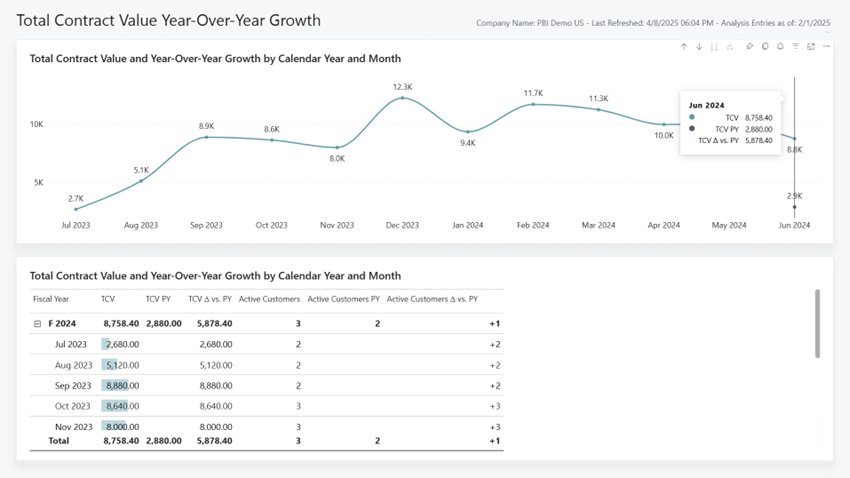
Task: Click the report title Total Contract Value Year-Over-Year Growth
Action: point(169,21)
